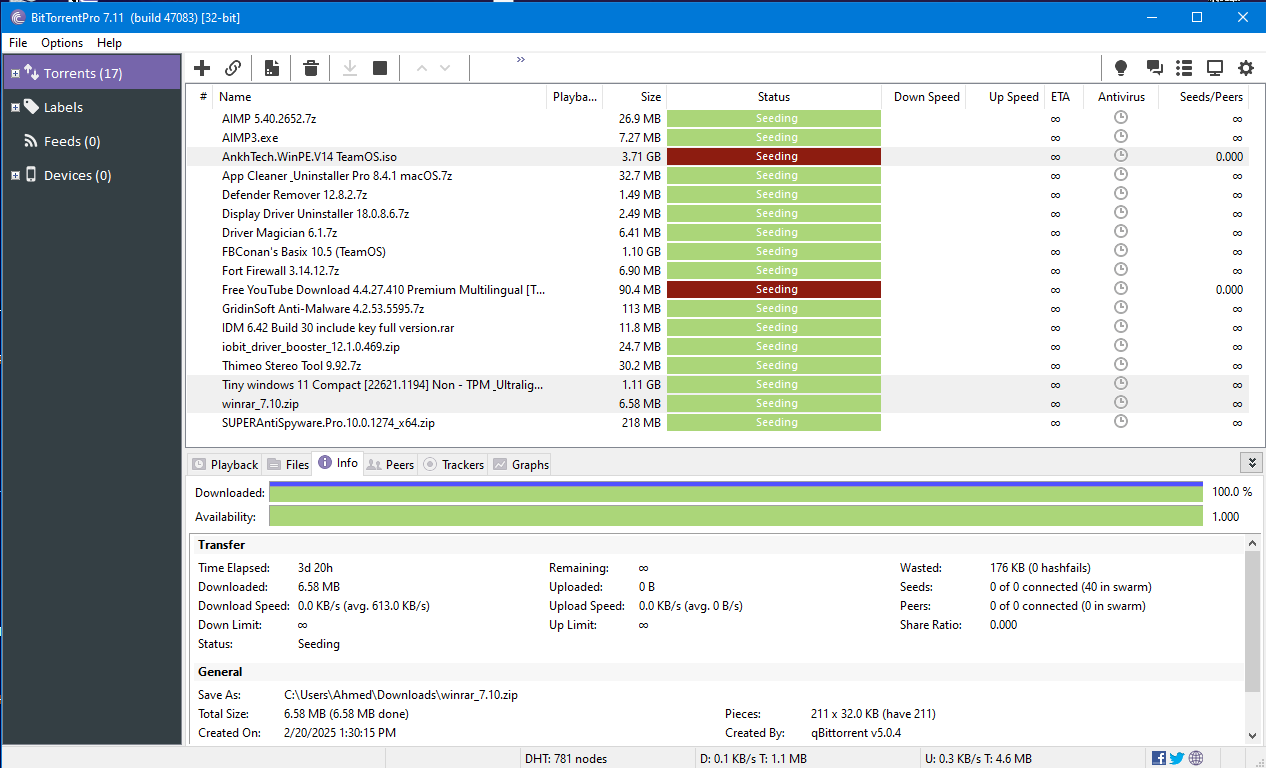
Task: Click the Remove torrent trash icon
Action: click(x=311, y=68)
